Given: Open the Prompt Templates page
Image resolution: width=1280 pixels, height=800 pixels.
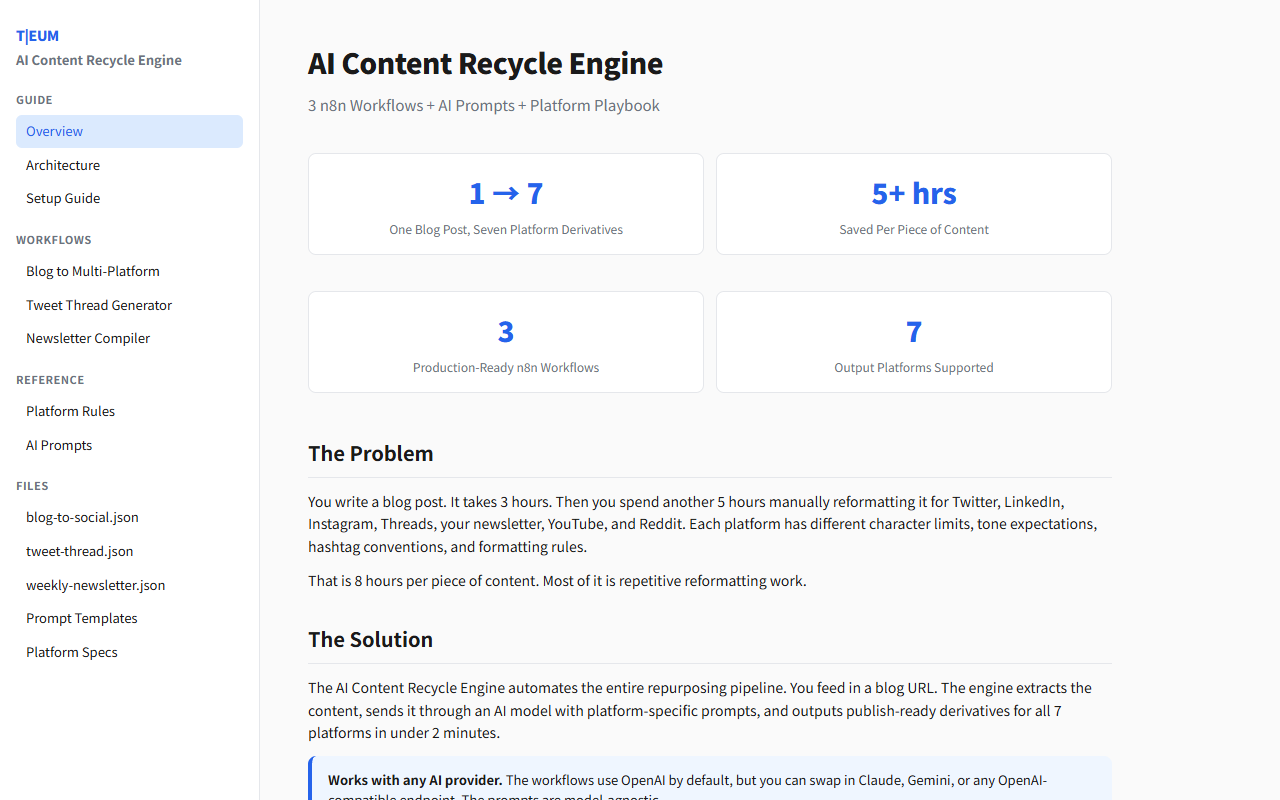Looking at the screenshot, I should [x=82, y=618].
